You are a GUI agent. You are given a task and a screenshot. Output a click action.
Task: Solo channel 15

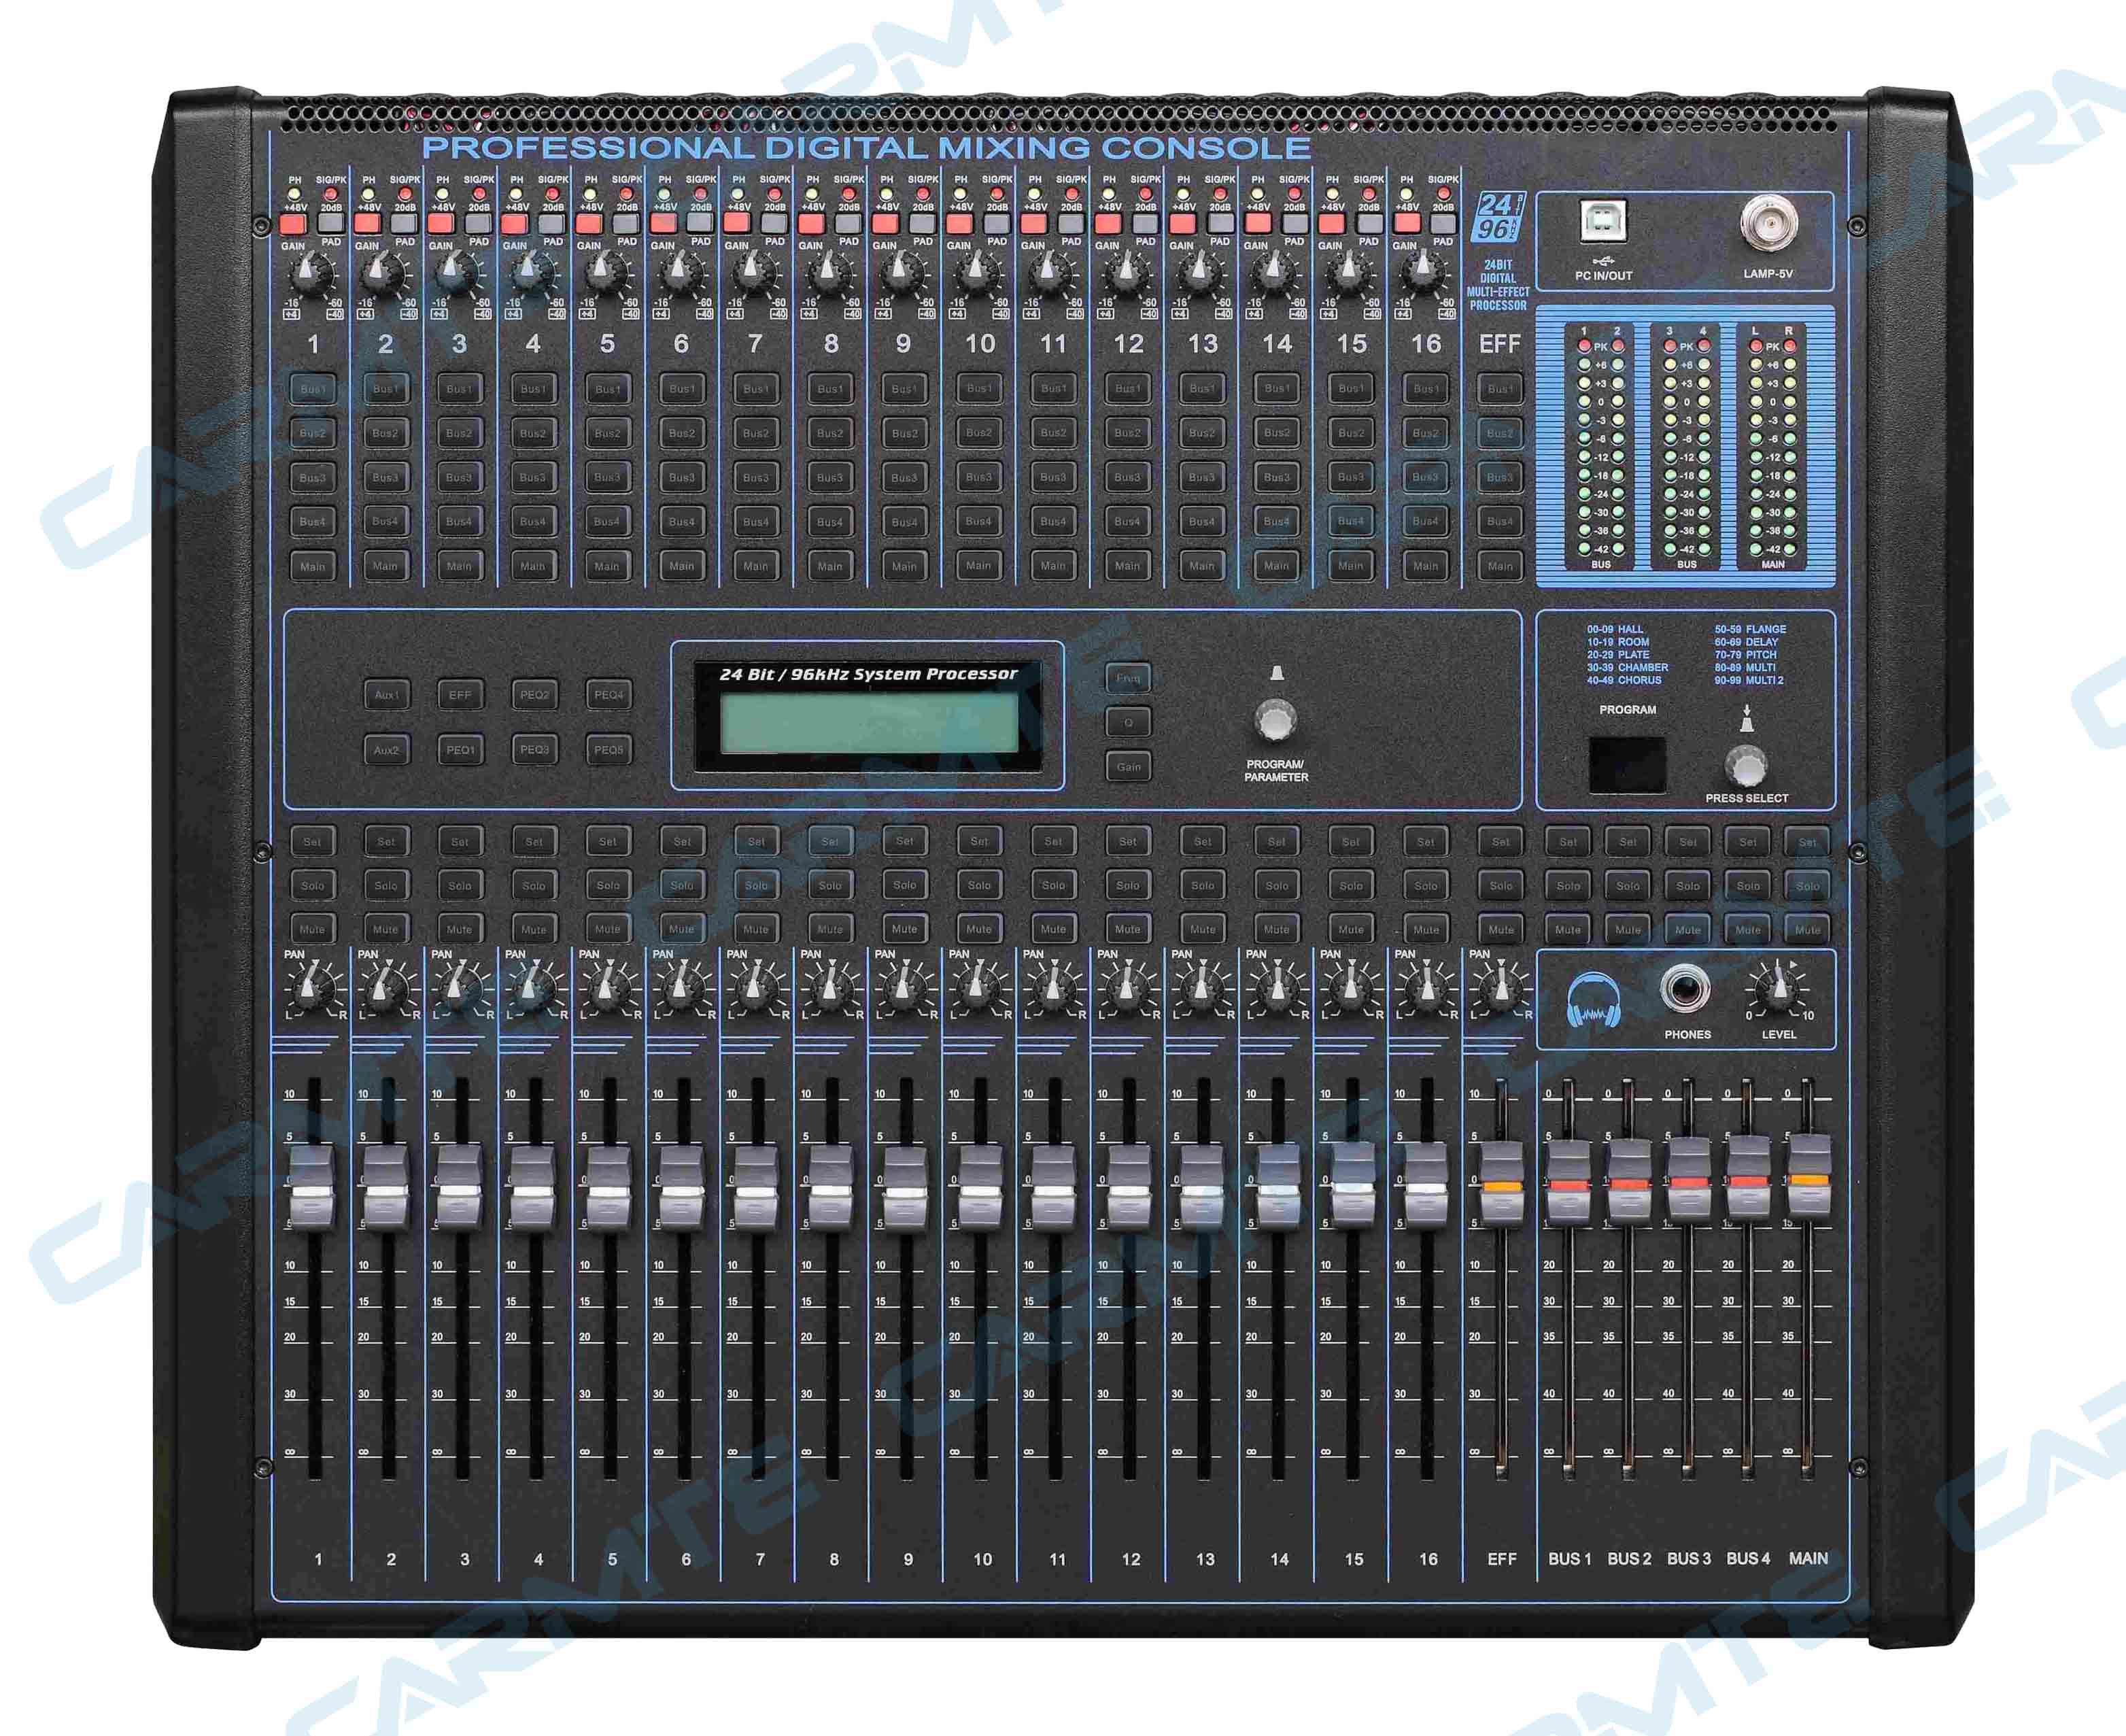tap(1351, 886)
